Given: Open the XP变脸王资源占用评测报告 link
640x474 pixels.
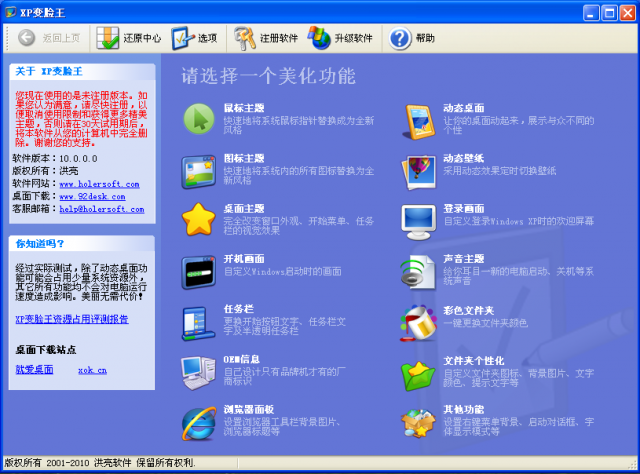Looking at the screenshot, I should click(71, 319).
